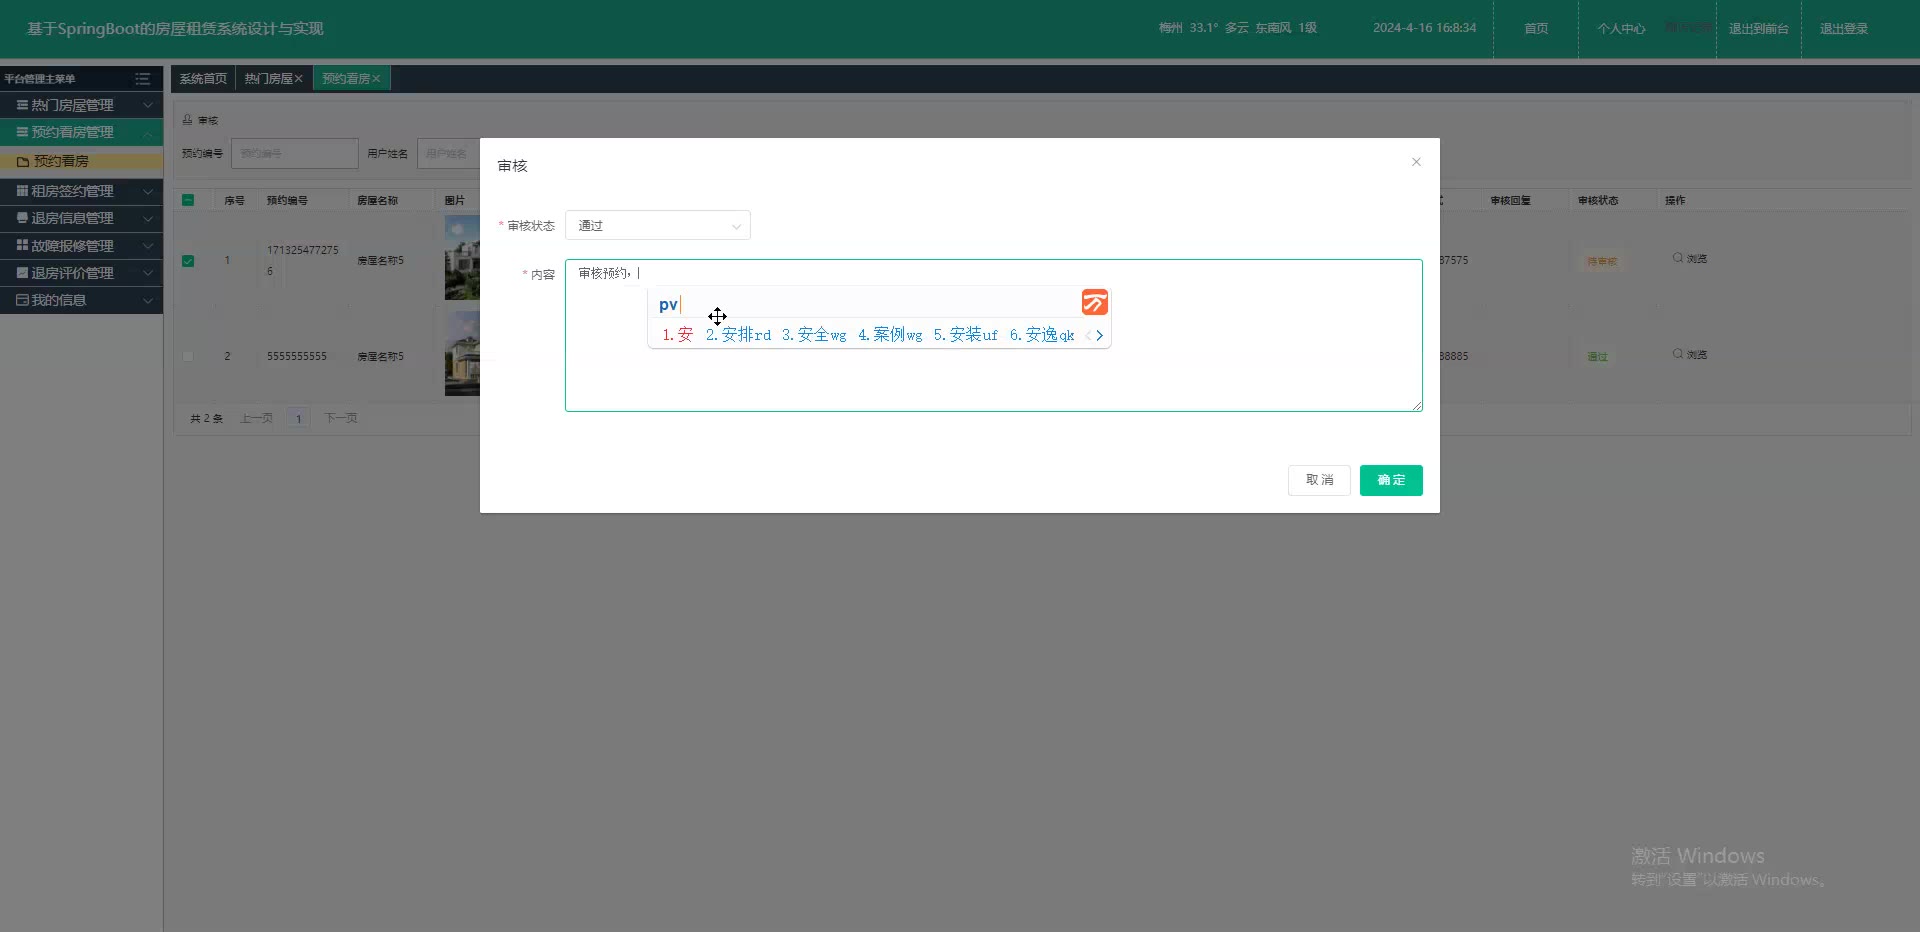Screen dimensions: 1920x932
Task: Choose IME candidate 6 安逸
Action: click(x=1042, y=335)
